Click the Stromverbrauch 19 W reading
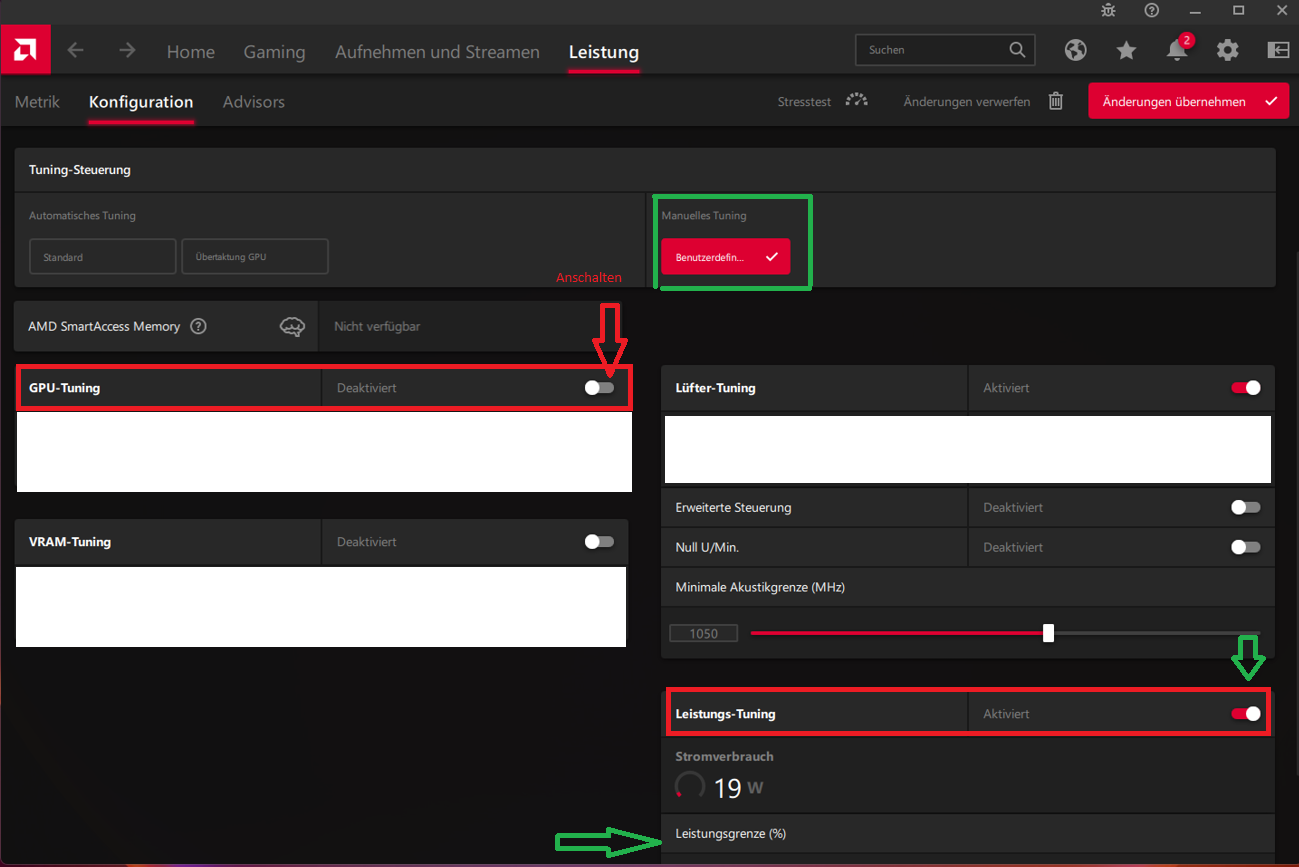Image resolution: width=1299 pixels, height=867 pixels. pos(738,788)
